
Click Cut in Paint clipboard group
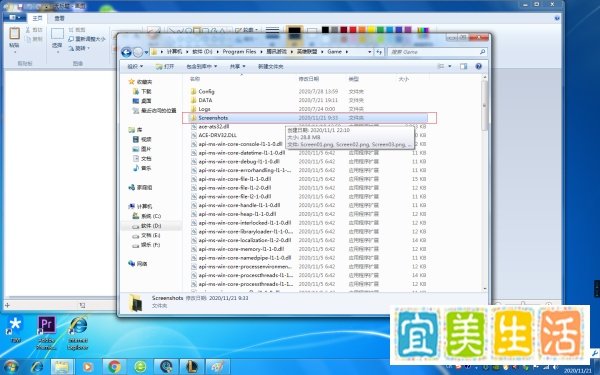coord(34,30)
